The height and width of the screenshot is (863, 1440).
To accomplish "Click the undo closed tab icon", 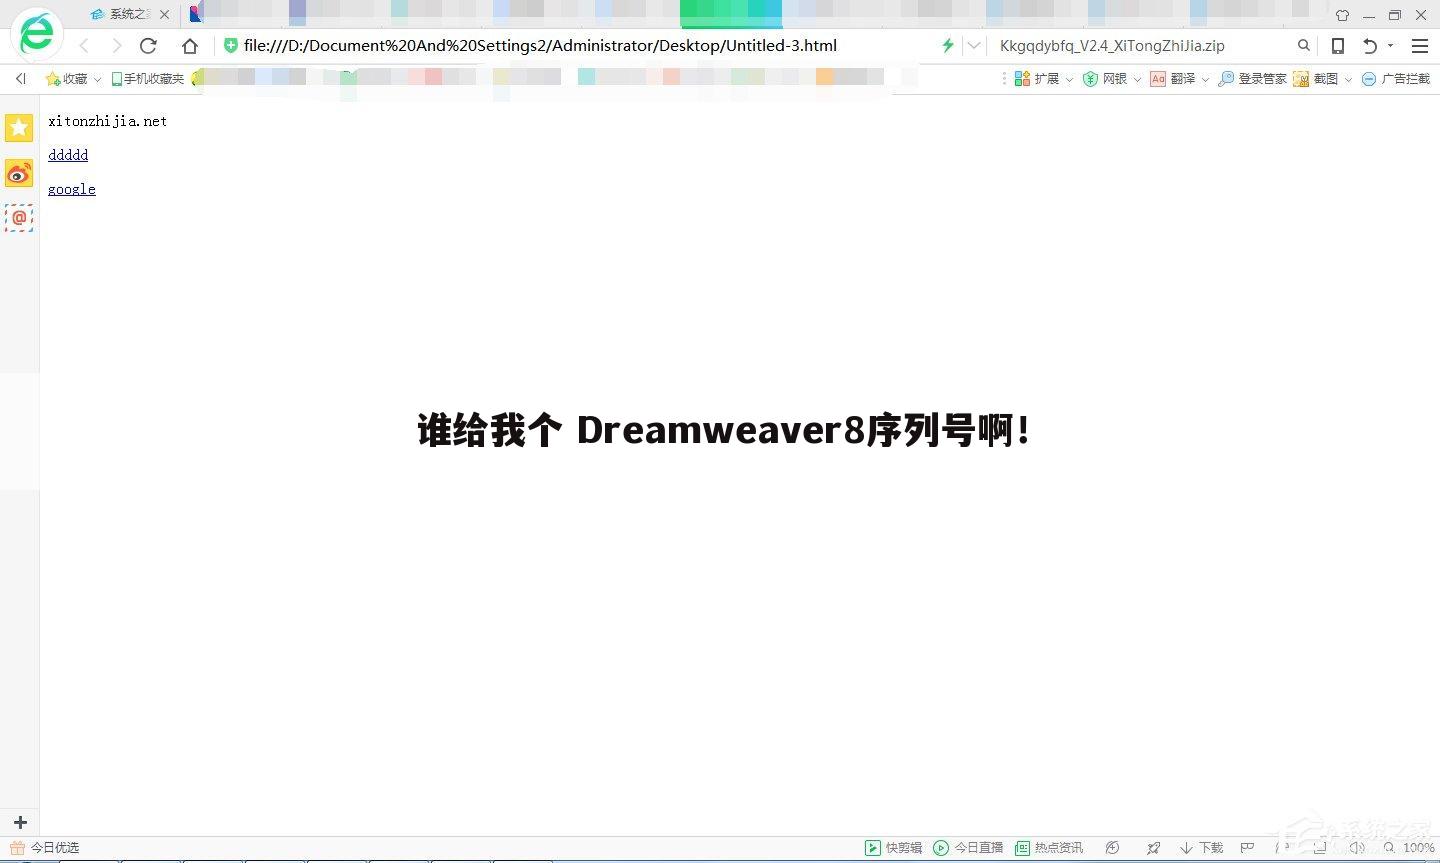I will 1370,46.
